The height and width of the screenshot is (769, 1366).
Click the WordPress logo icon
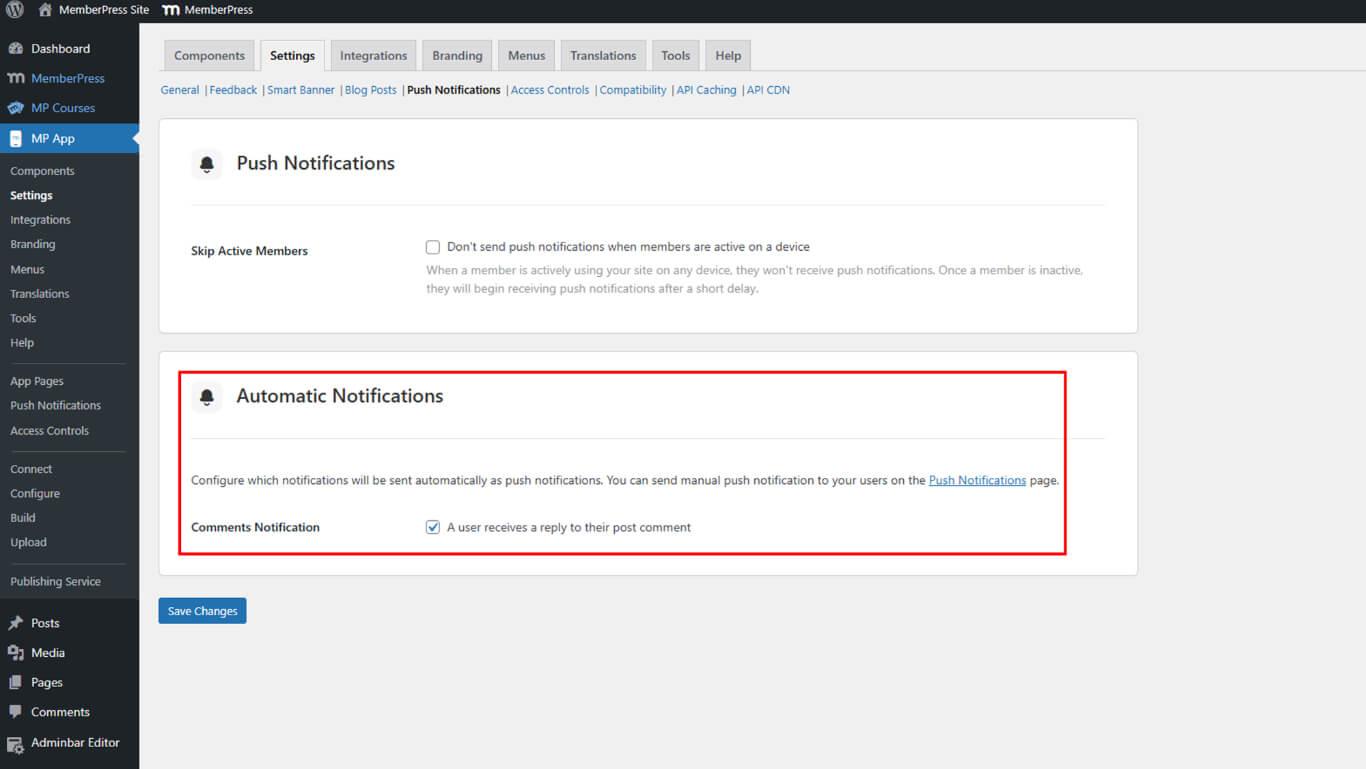click(x=14, y=10)
